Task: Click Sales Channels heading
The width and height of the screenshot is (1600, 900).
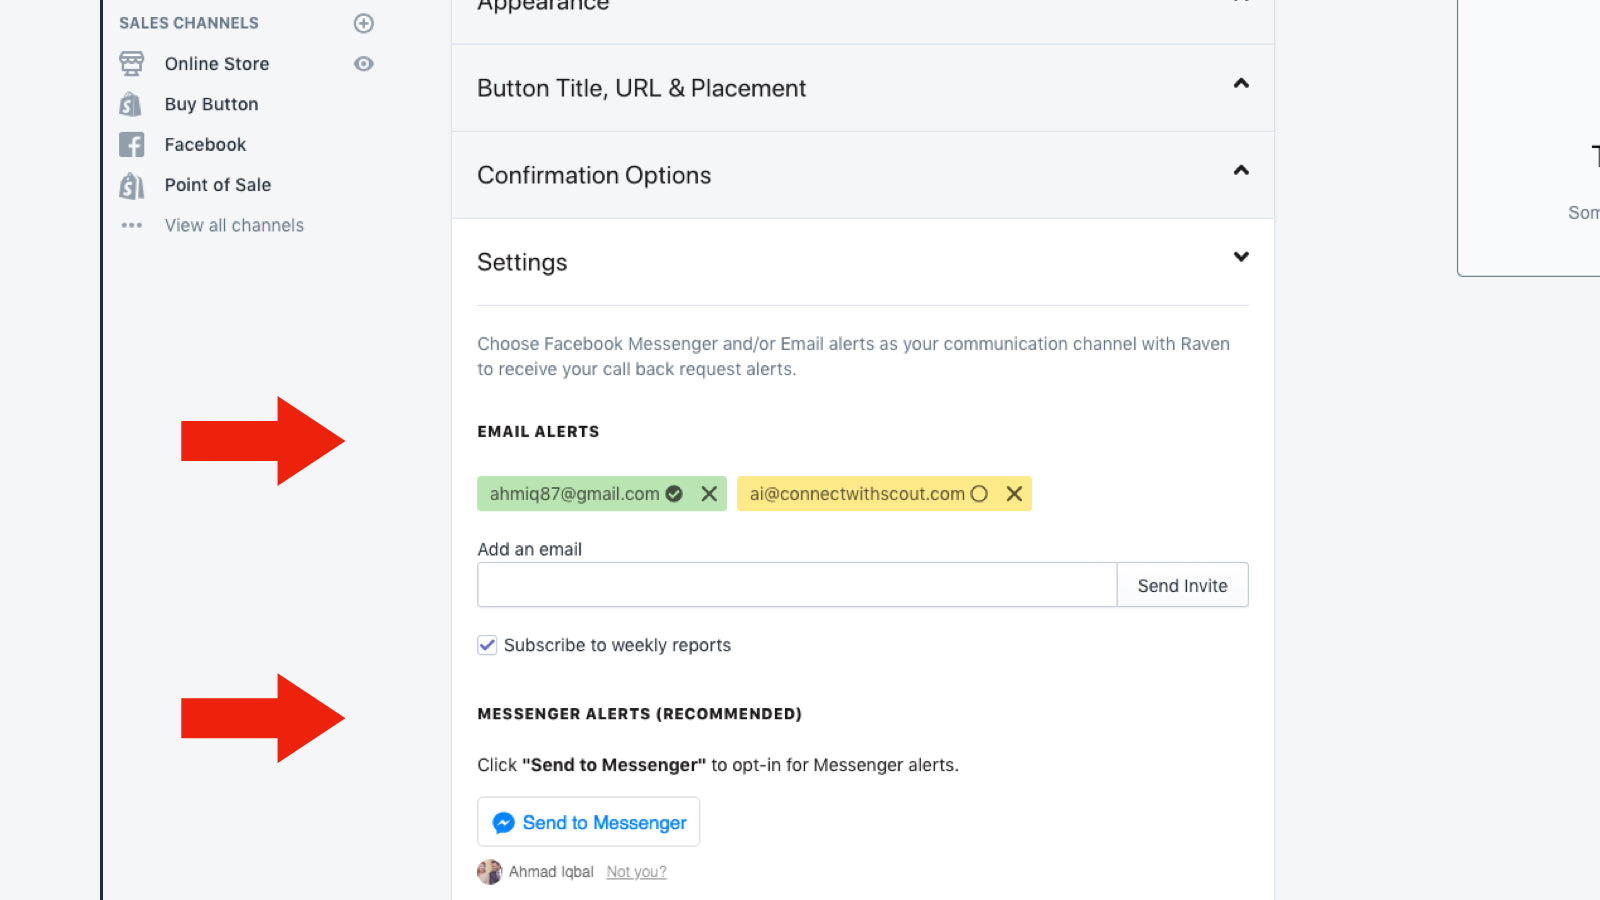Action: pos(189,23)
